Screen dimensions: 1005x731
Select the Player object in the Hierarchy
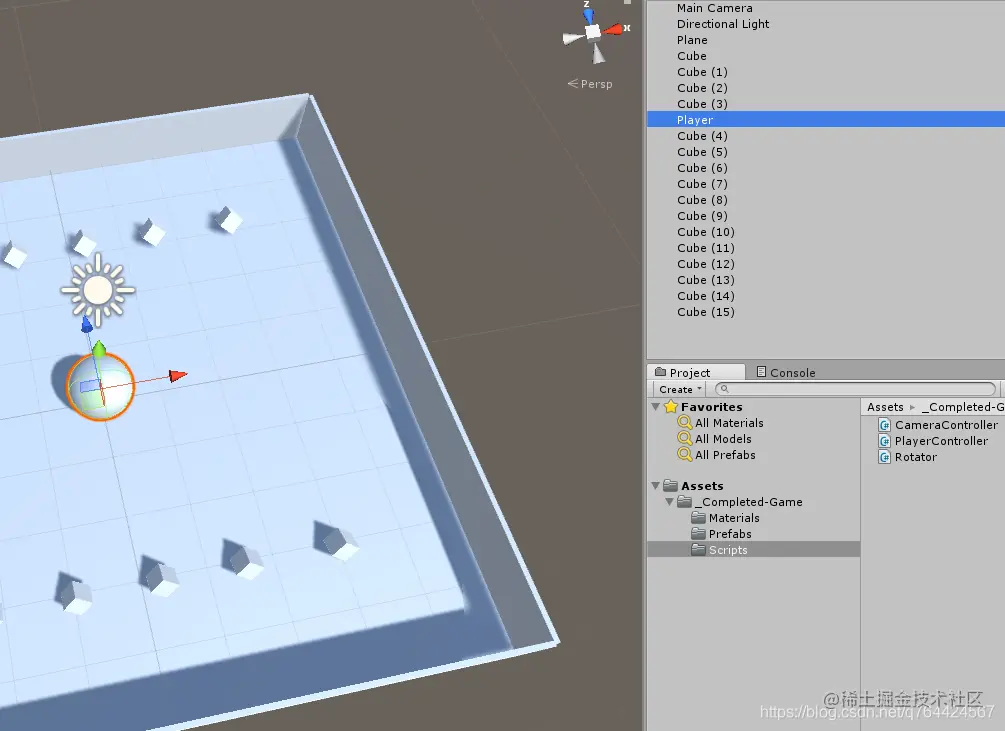(826, 120)
